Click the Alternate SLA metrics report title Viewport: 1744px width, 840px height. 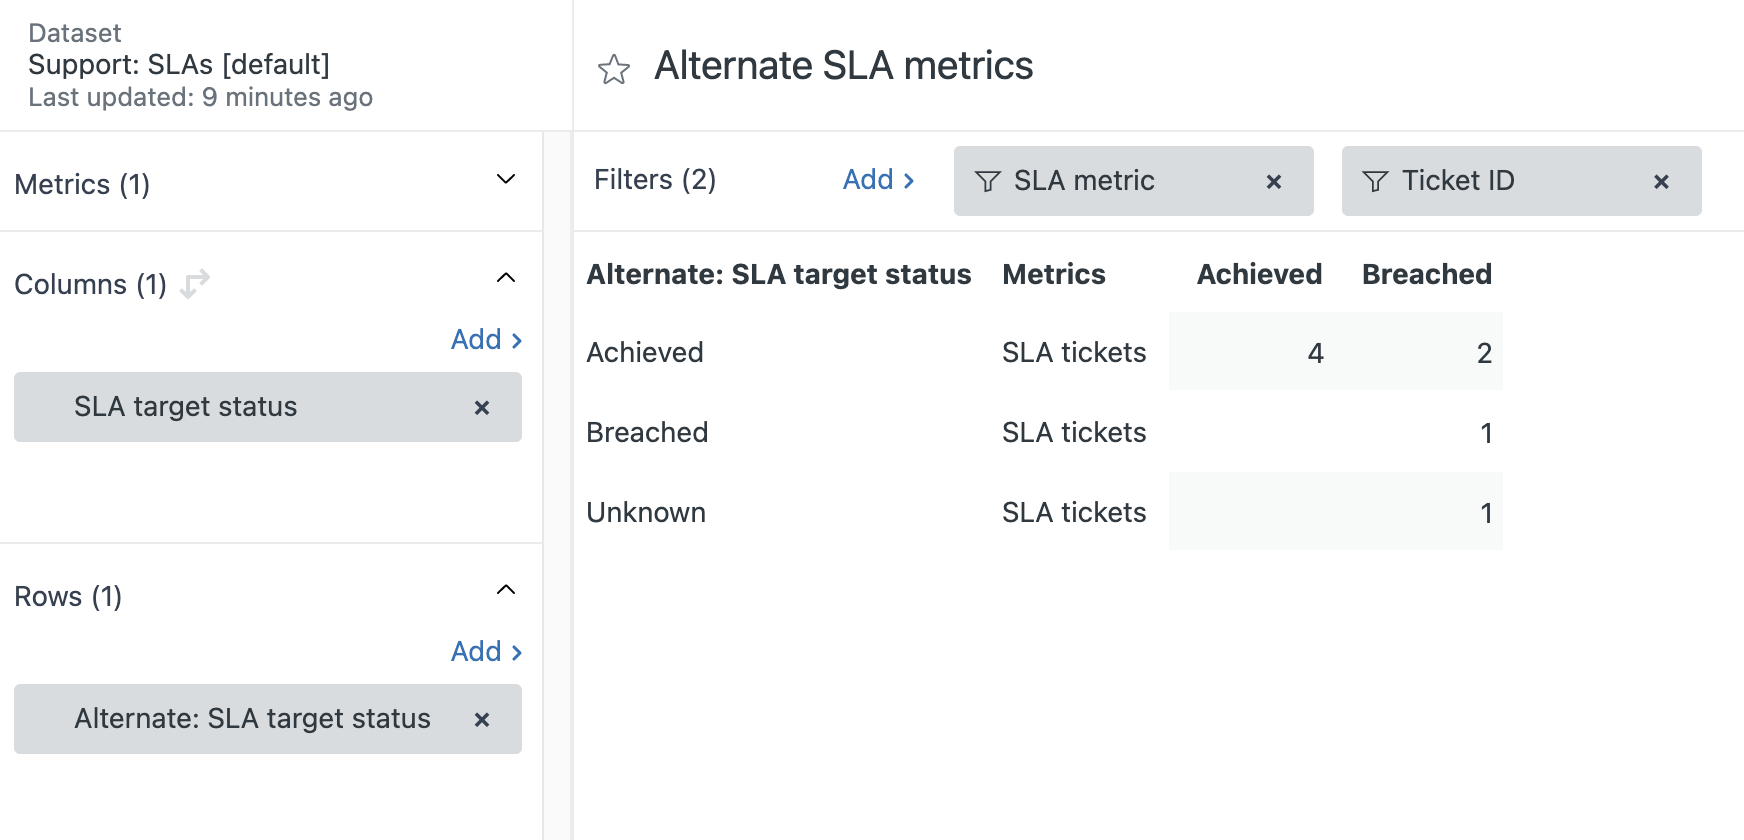843,66
